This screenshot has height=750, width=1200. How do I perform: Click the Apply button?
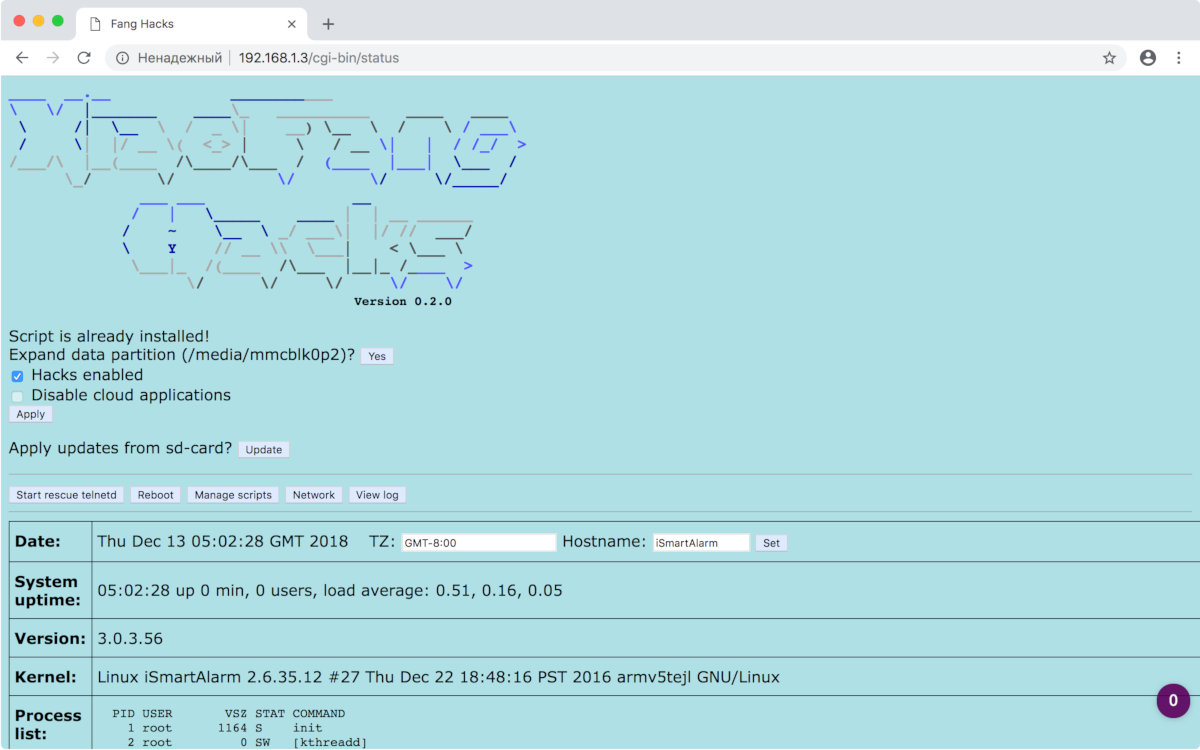click(x=31, y=414)
